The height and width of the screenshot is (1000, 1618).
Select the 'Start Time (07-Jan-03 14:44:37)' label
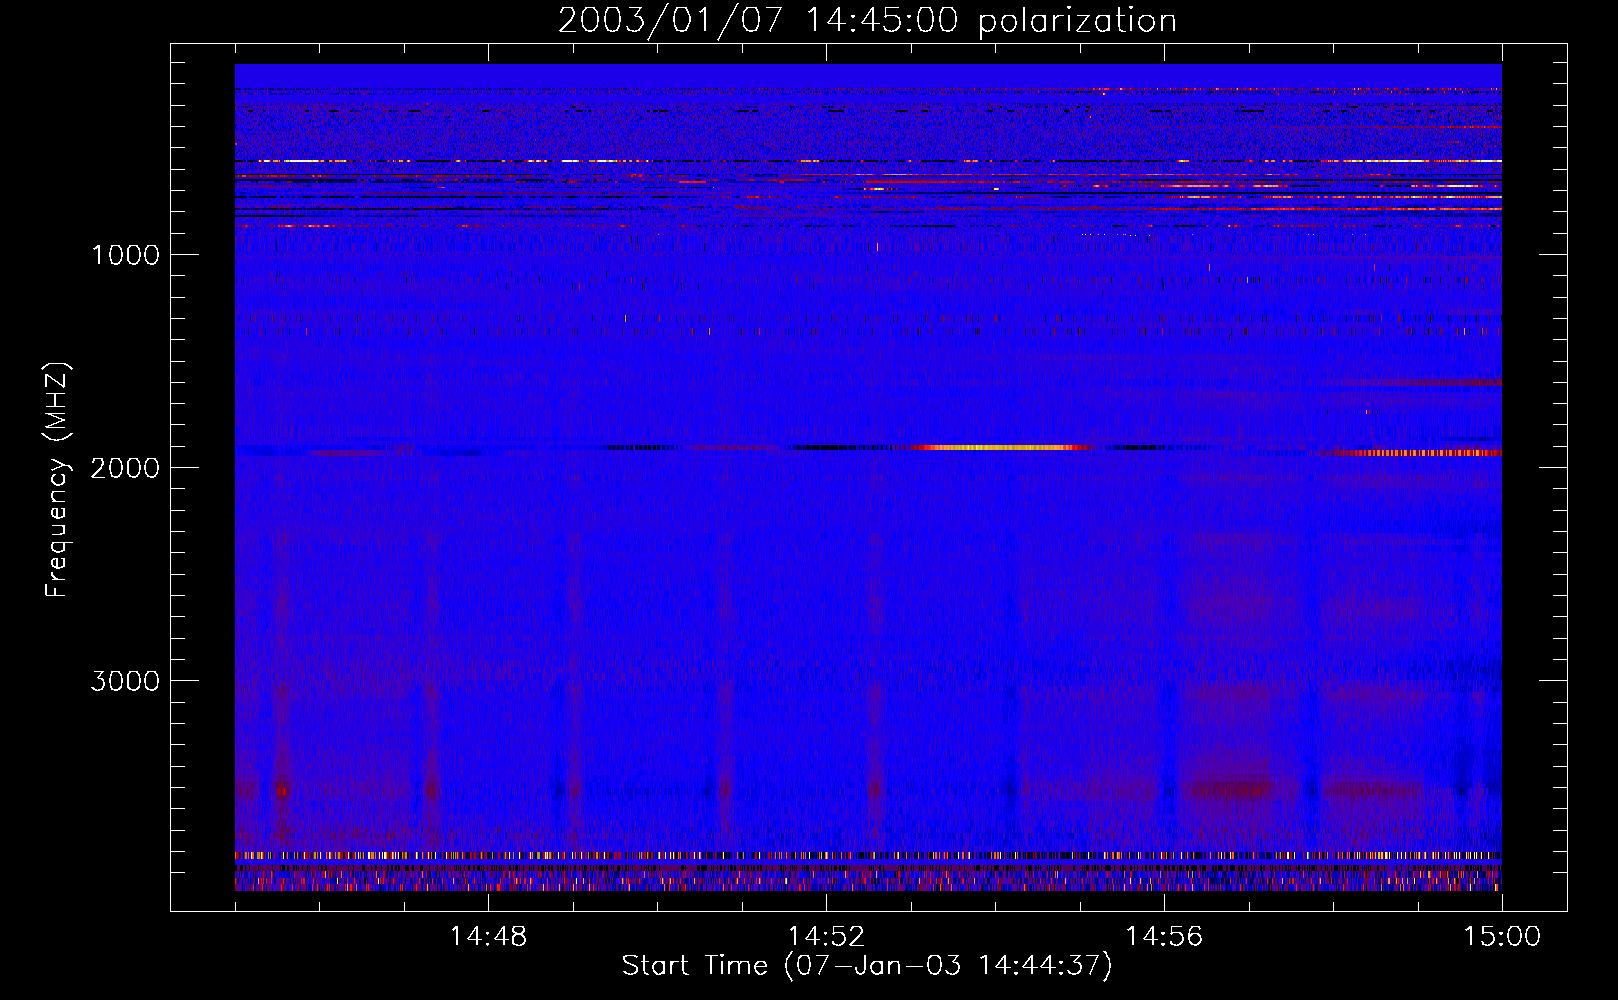tap(867, 966)
